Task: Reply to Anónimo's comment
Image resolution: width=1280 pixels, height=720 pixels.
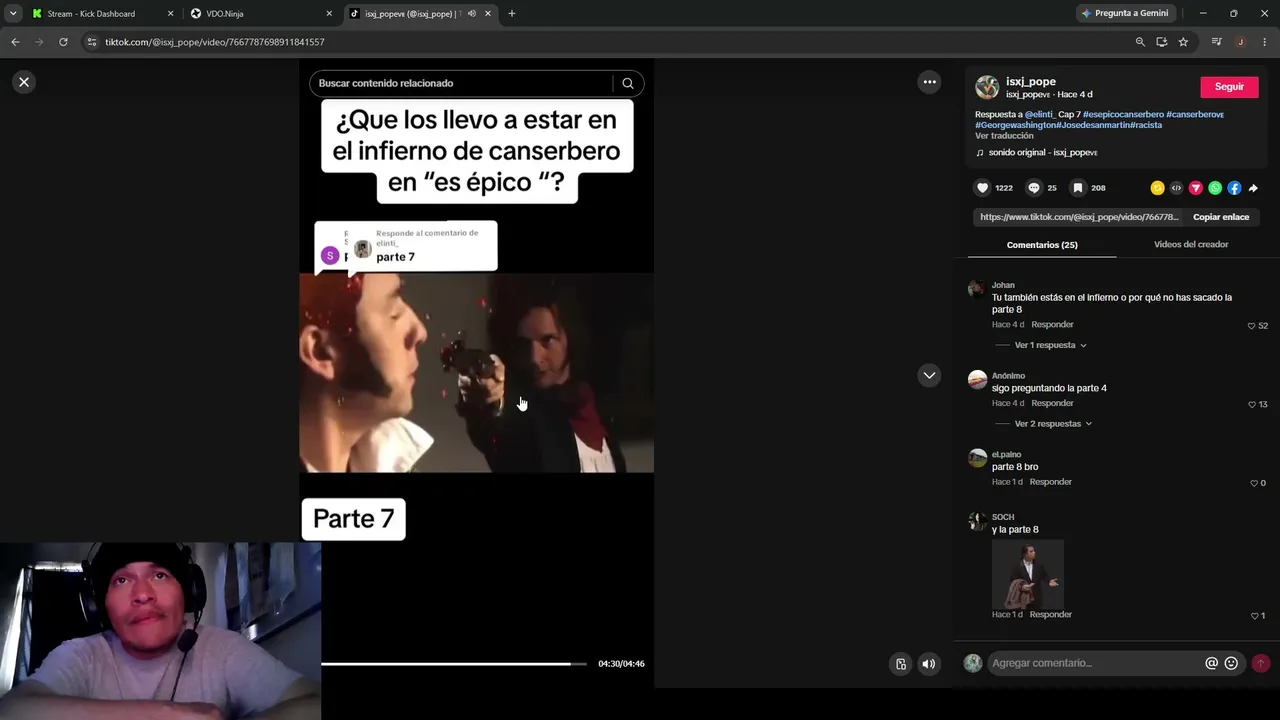Action: coord(1052,403)
